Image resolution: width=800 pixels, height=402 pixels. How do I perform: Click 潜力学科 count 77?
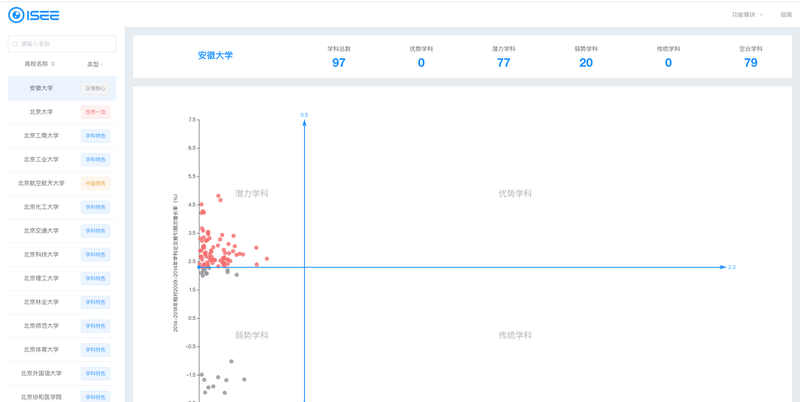coord(504,63)
